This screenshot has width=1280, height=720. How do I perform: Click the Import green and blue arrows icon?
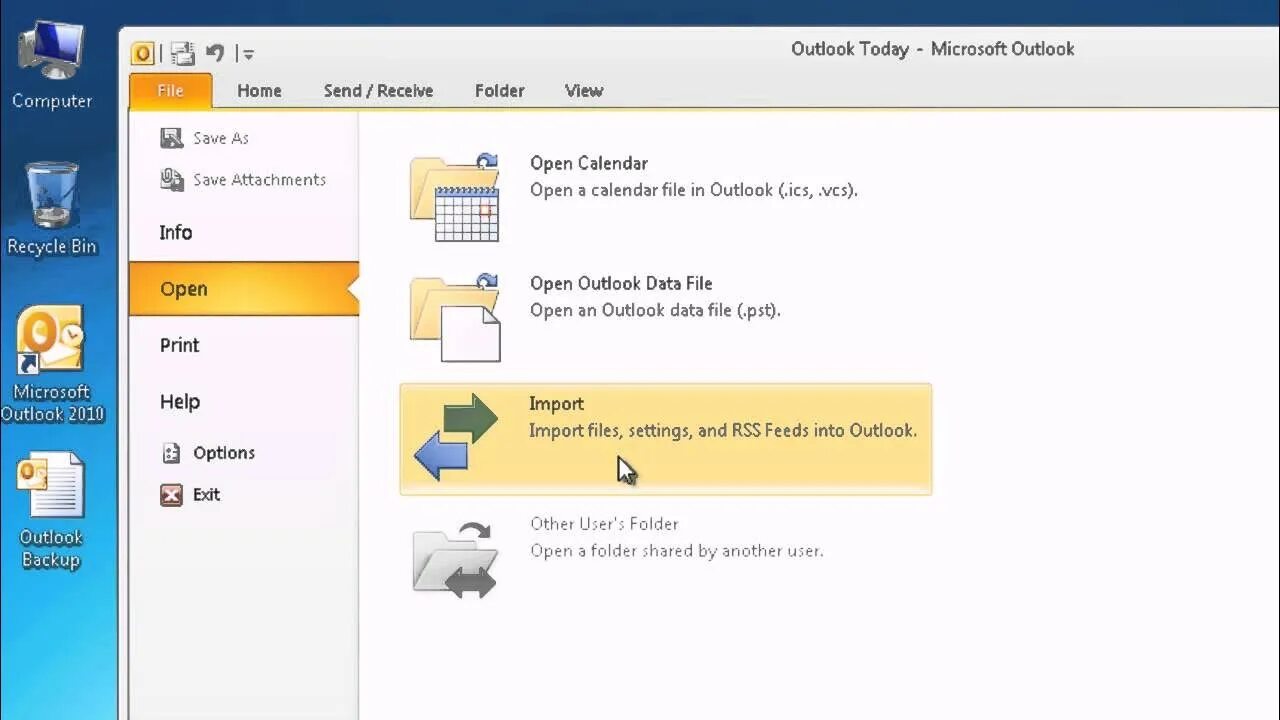[455, 437]
